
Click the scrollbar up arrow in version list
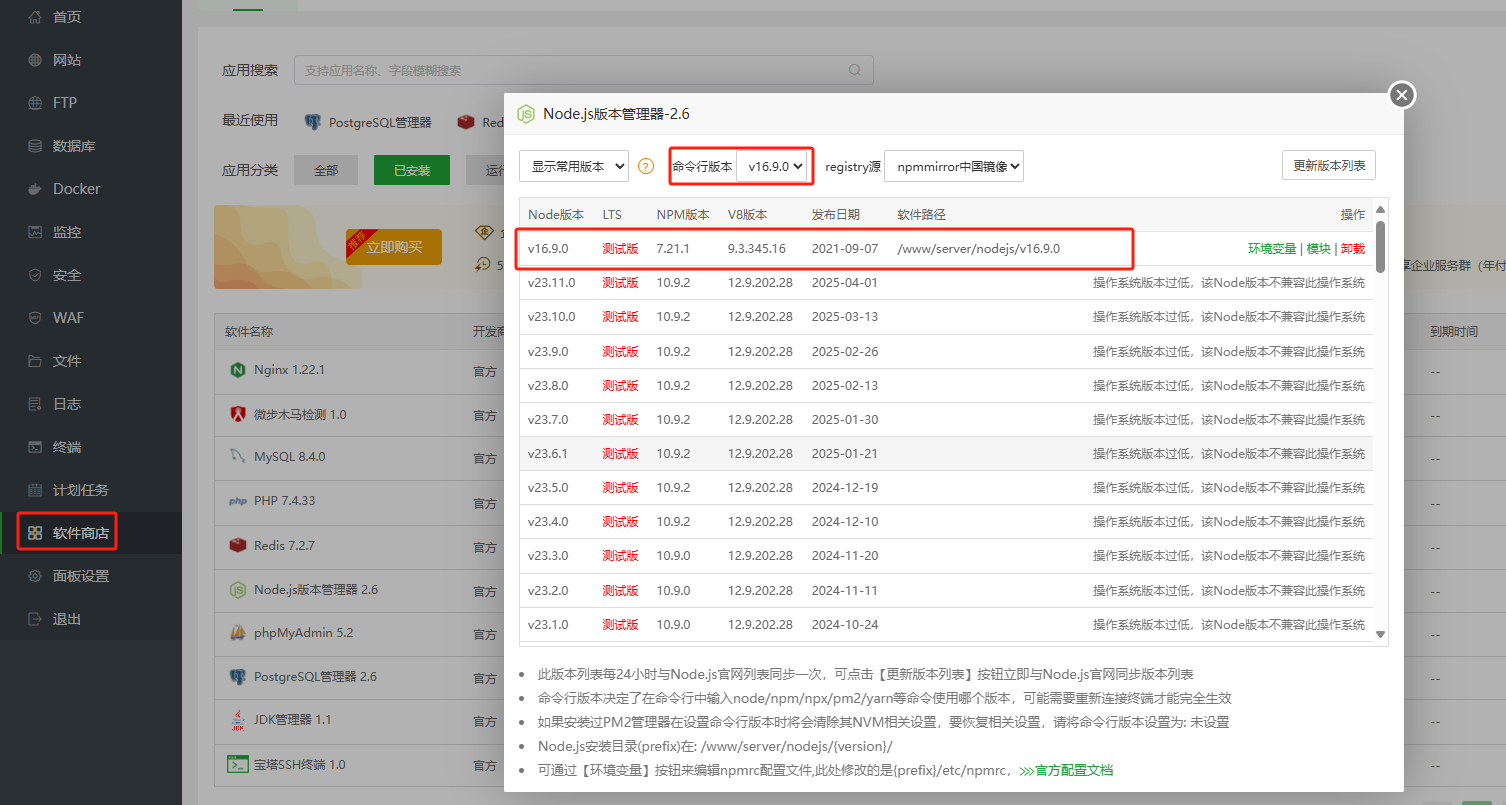[1381, 209]
